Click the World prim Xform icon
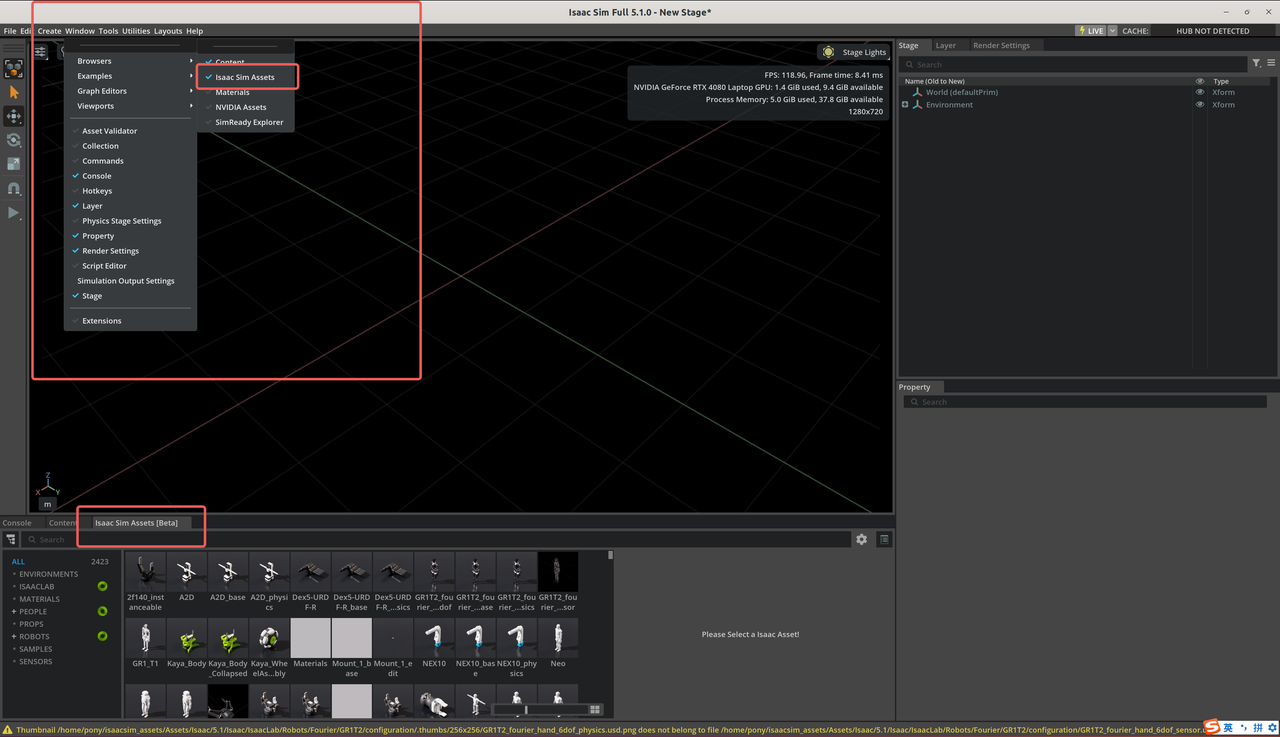This screenshot has height=737, width=1280. point(917,92)
